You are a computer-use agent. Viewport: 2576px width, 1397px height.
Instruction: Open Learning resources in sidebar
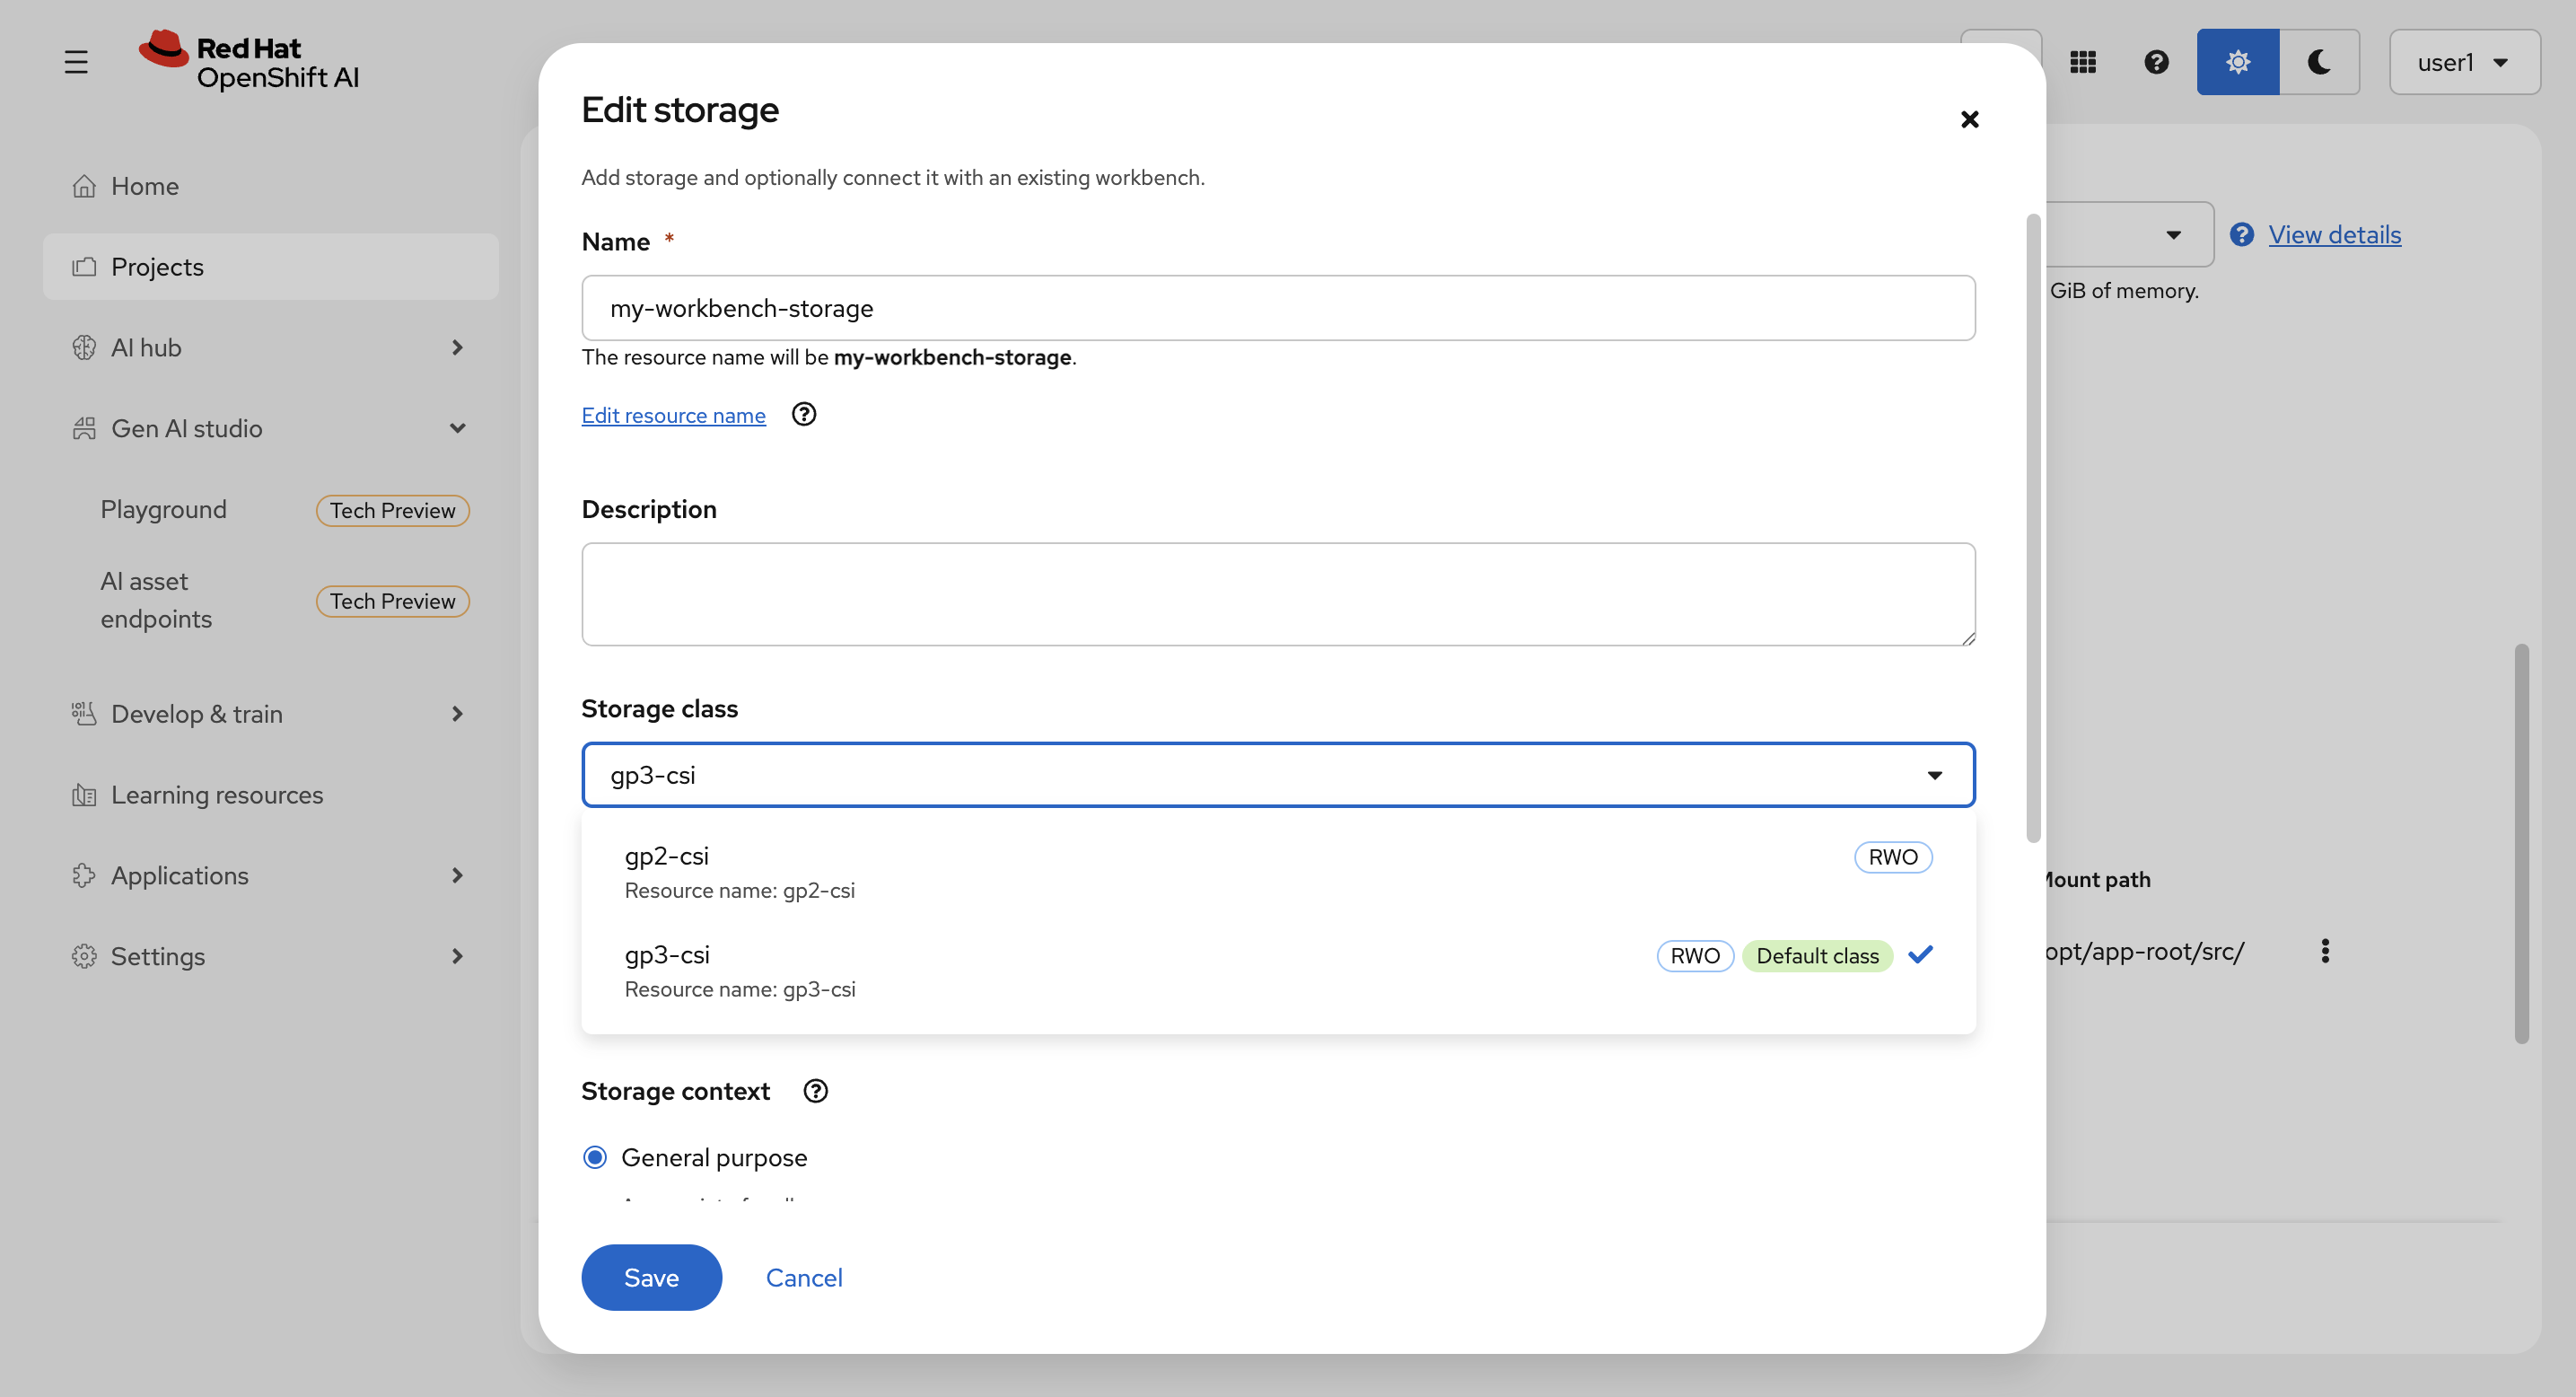217,795
